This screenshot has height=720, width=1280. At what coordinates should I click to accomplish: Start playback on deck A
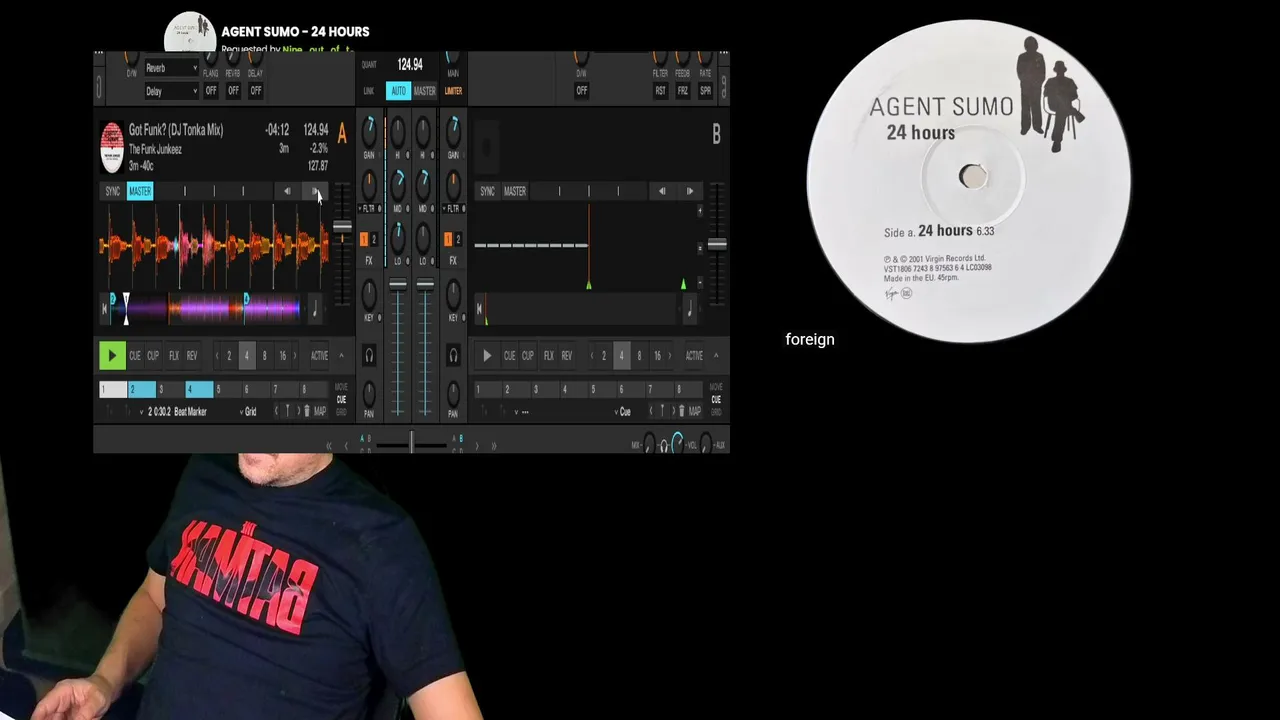tap(111, 355)
